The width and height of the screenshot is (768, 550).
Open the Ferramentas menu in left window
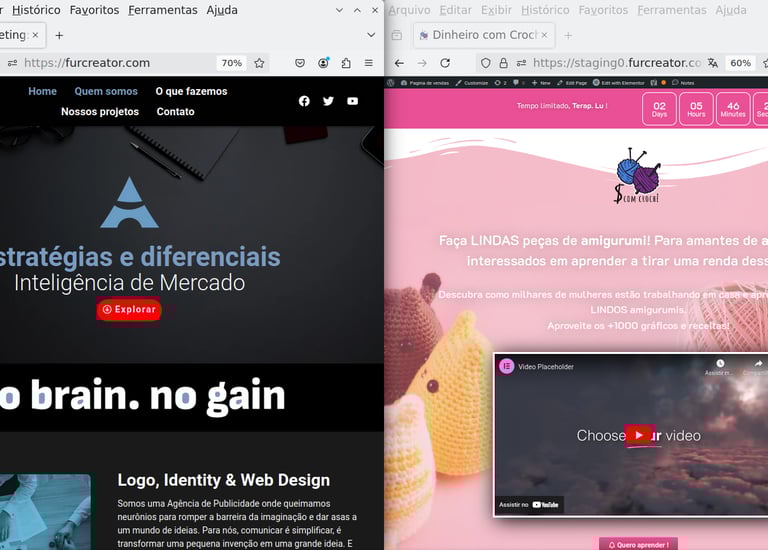(163, 10)
